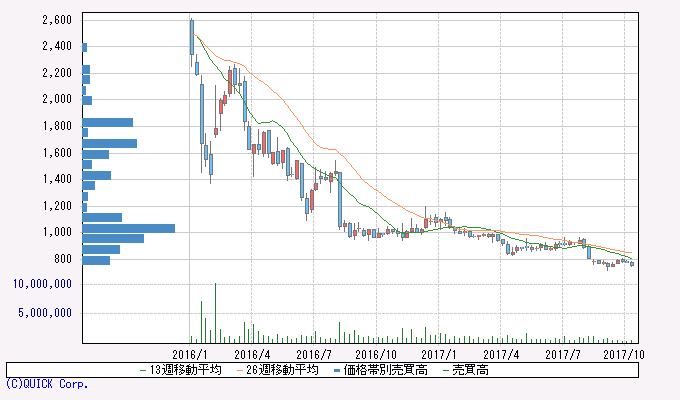
Task: Click the green 13-week line swatch in legend
Action: click(143, 370)
